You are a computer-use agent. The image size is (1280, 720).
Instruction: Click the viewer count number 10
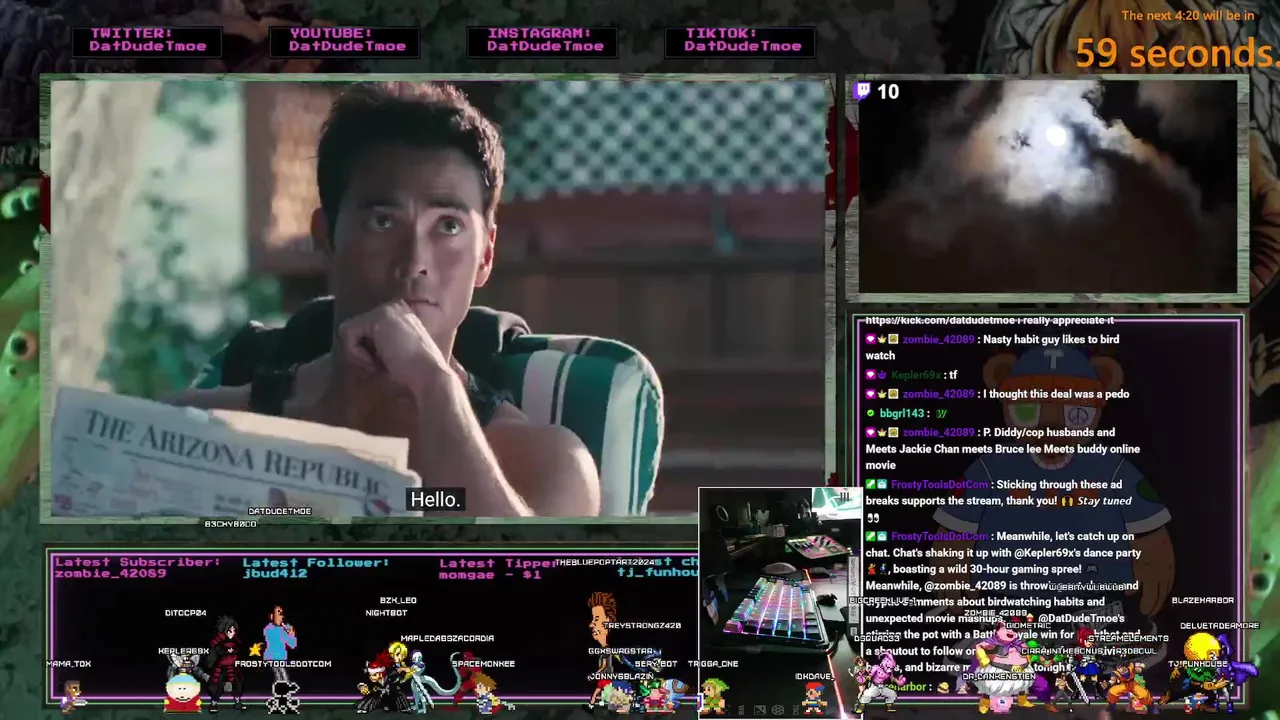click(888, 91)
